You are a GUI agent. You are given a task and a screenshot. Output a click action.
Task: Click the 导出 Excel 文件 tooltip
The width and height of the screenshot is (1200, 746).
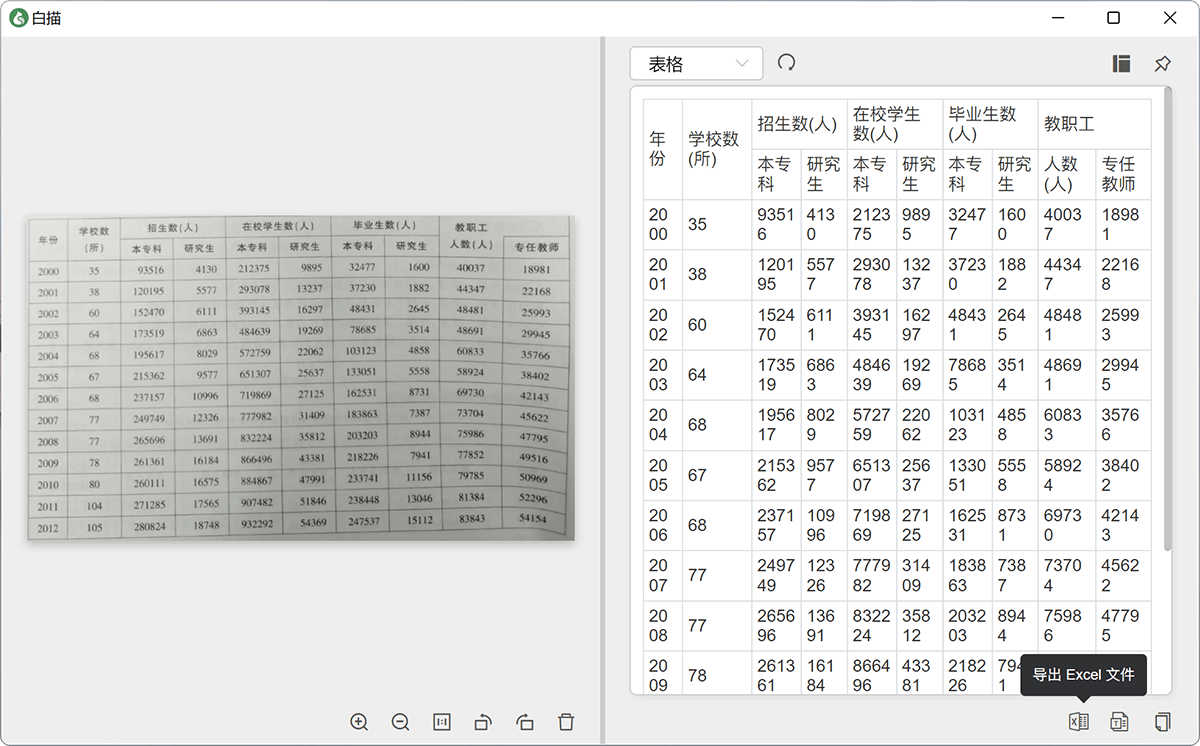coord(1083,675)
